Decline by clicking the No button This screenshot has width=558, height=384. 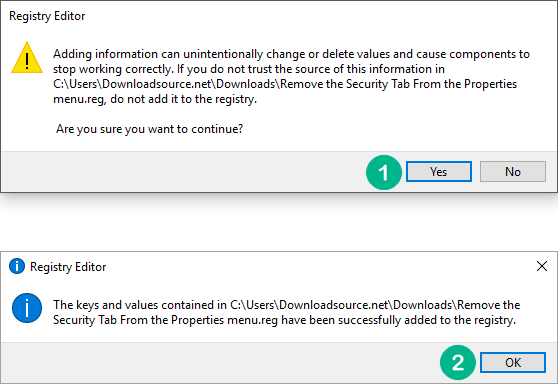[512, 172]
